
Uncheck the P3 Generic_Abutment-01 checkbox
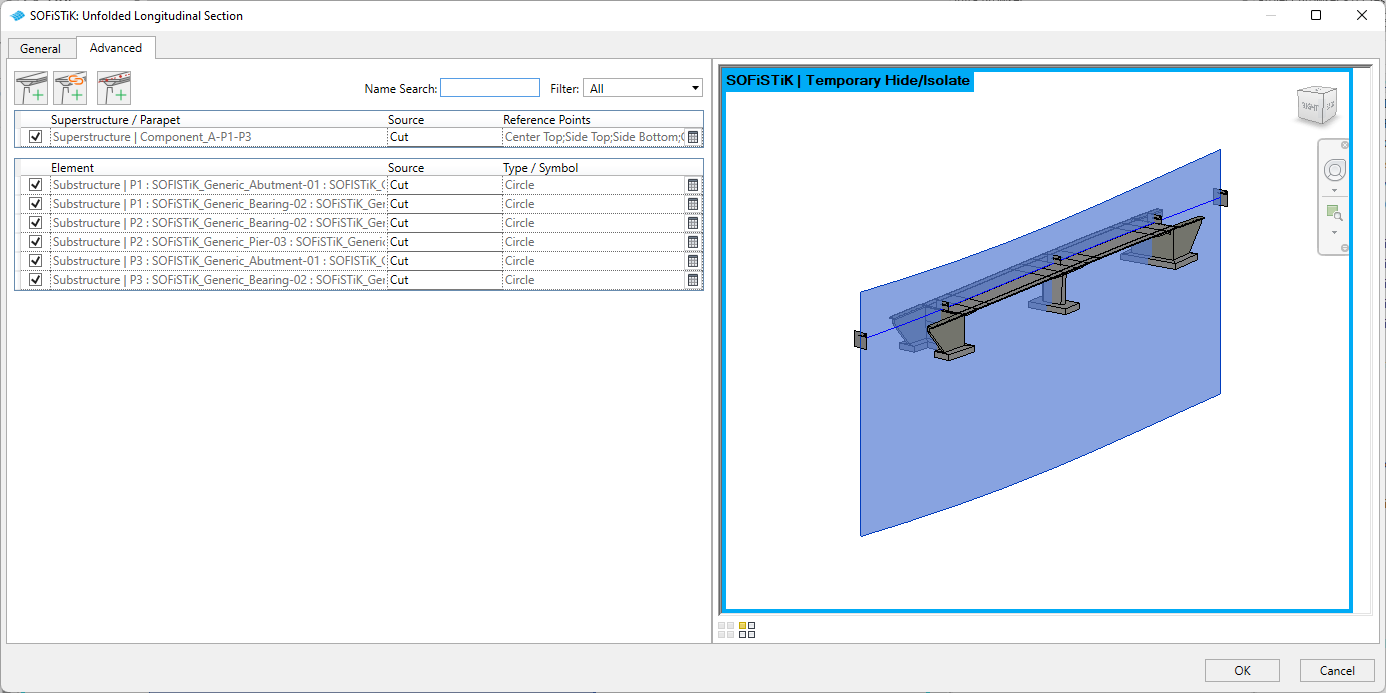click(36, 261)
